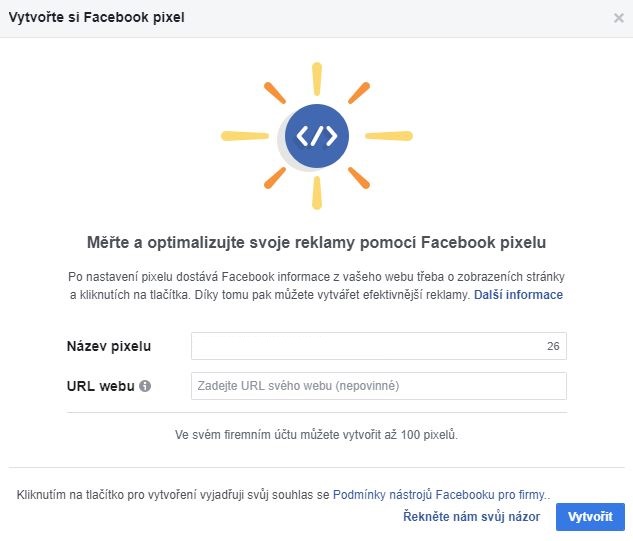Focus the URL webu input field
633x541 pixels.
click(x=379, y=386)
